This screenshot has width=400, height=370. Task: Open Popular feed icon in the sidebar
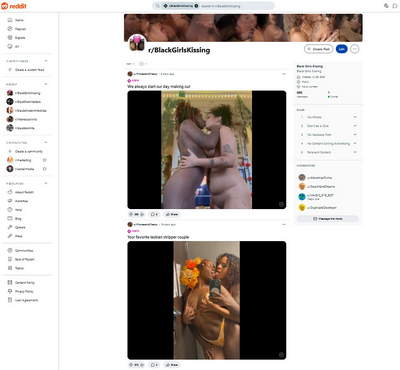point(10,29)
